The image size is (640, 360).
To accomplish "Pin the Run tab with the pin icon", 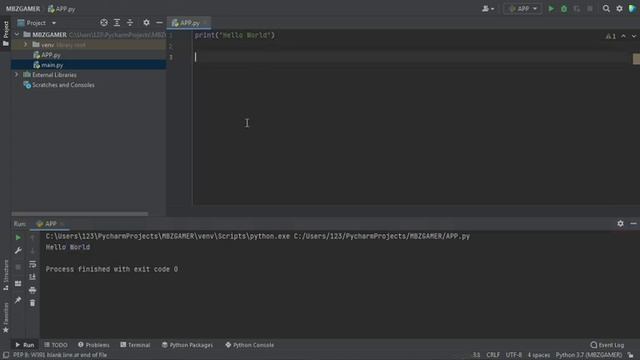I will [18, 300].
